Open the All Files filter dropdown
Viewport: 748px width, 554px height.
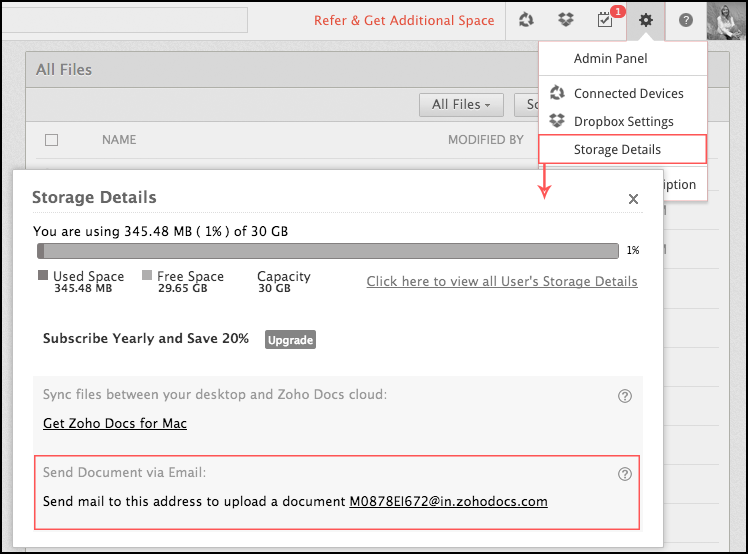461,105
